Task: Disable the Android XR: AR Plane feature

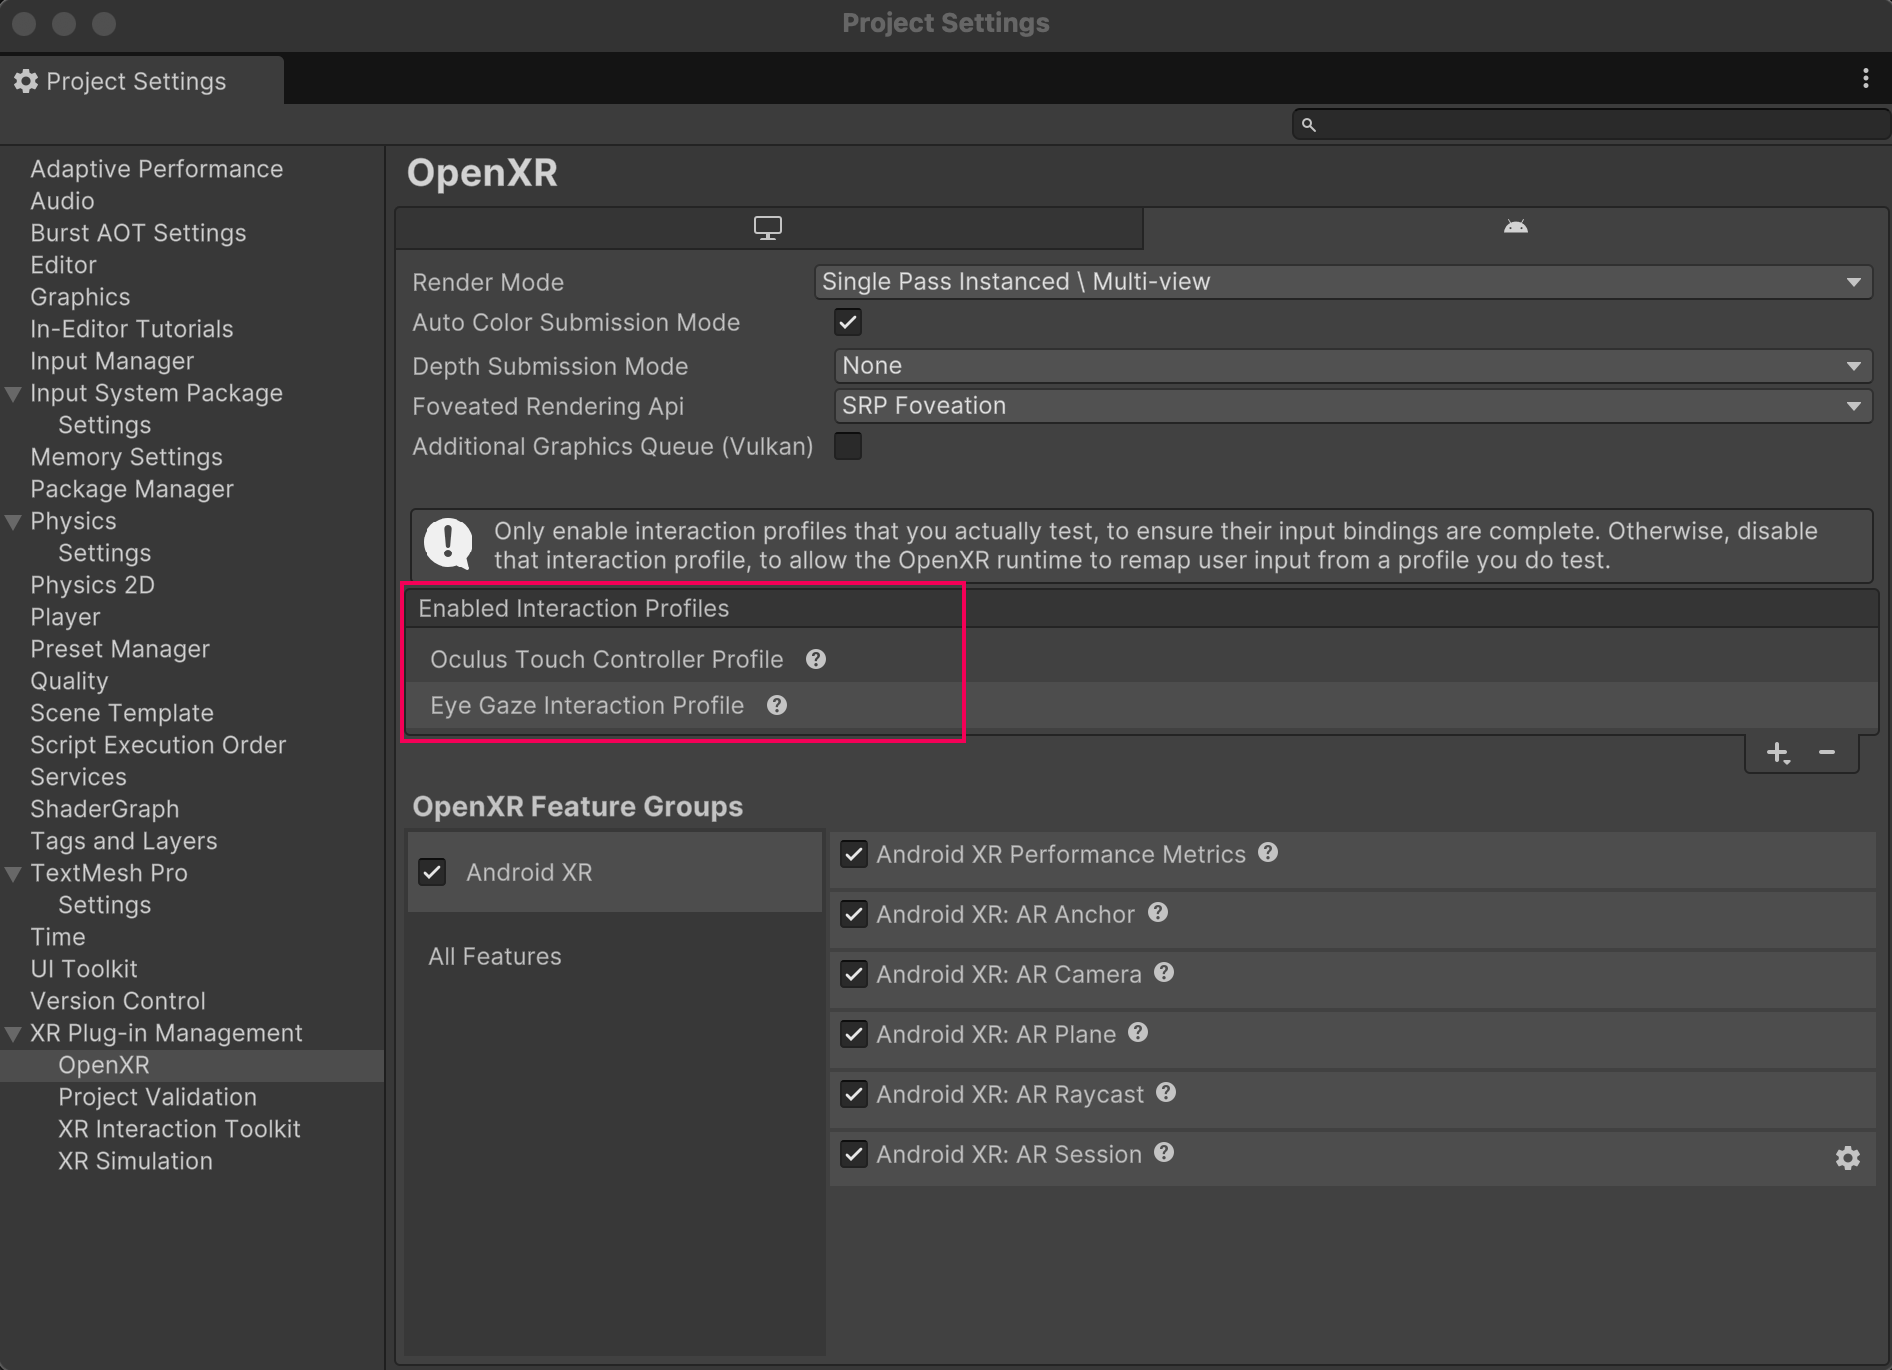Action: click(853, 1034)
